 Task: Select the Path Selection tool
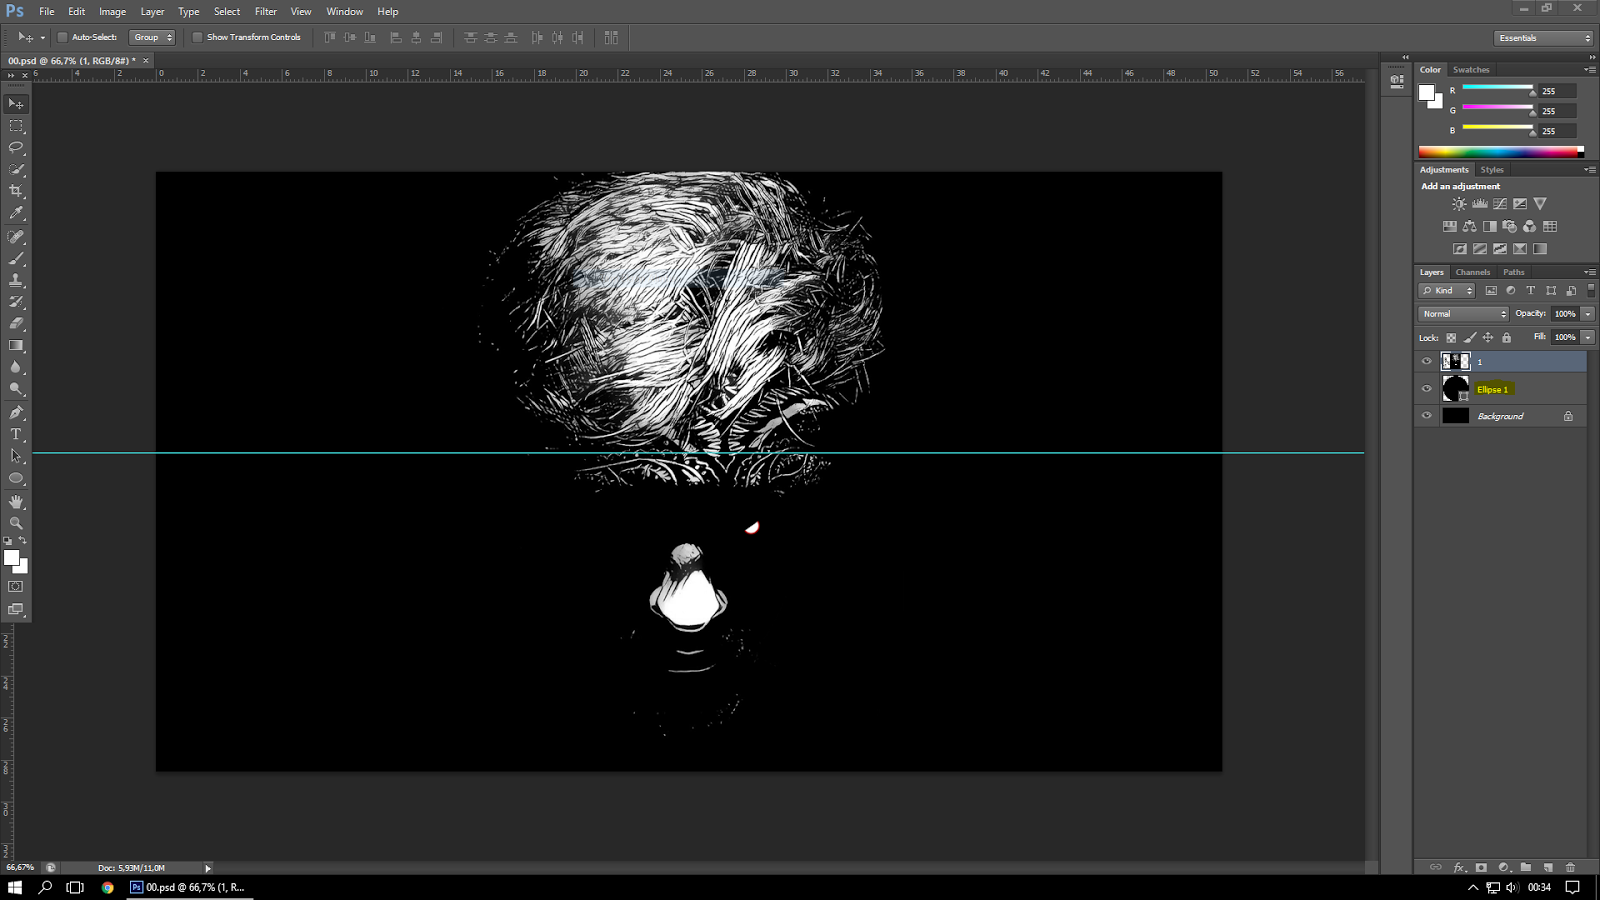16,456
